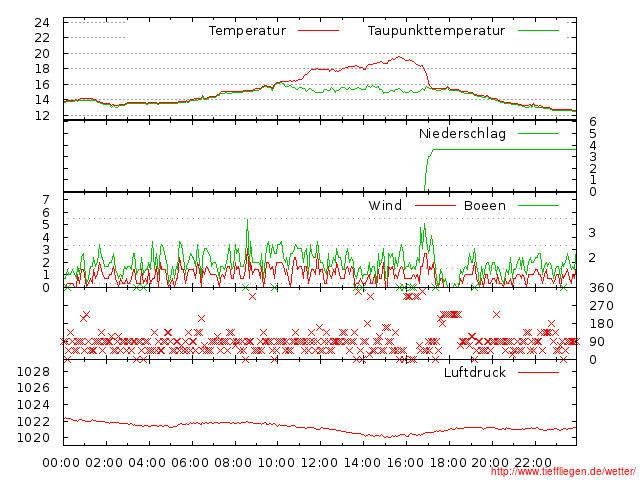Click the temperature peak near 16:00

pyautogui.click(x=399, y=57)
